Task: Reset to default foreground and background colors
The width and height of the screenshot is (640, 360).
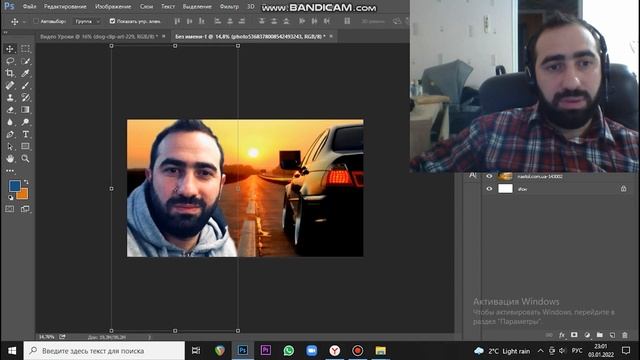Action: click(11, 198)
